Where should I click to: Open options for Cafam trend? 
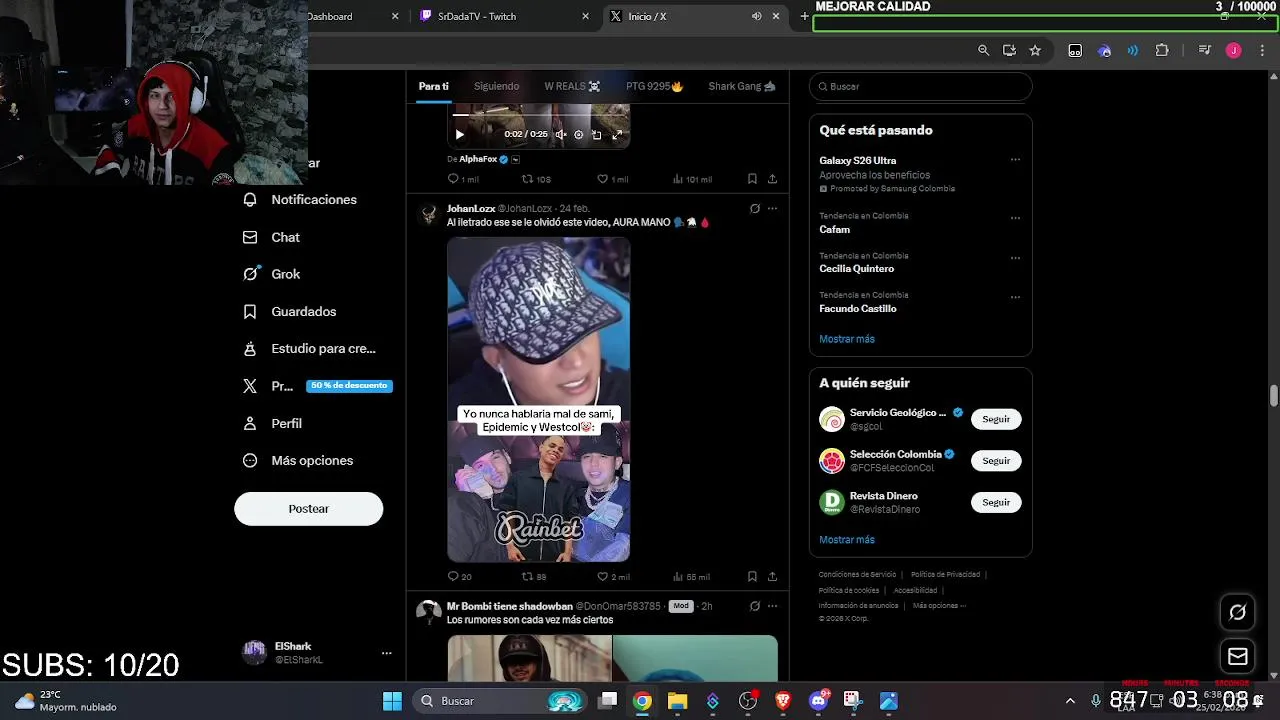click(1015, 218)
